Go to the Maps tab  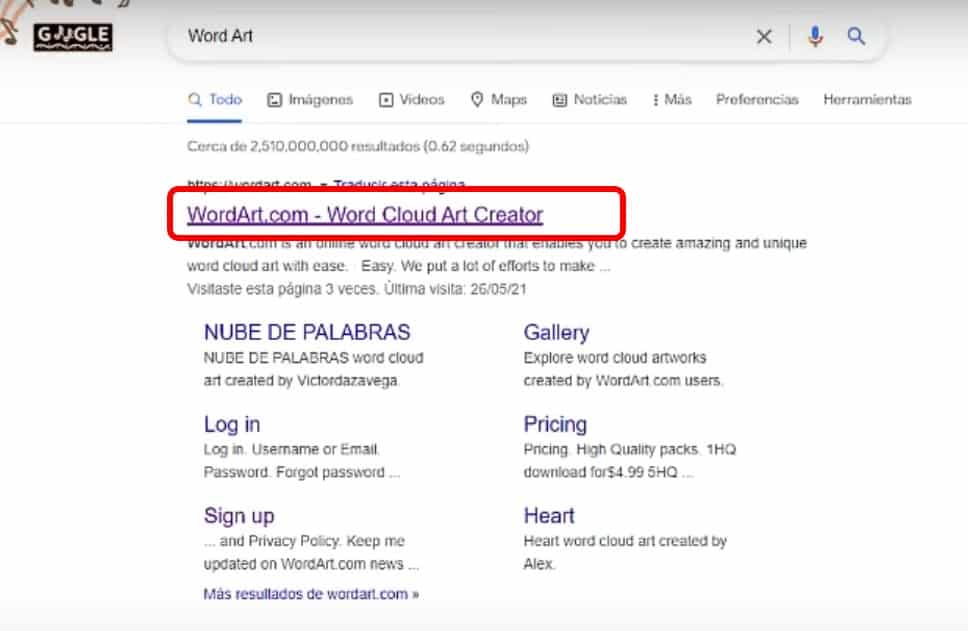498,100
